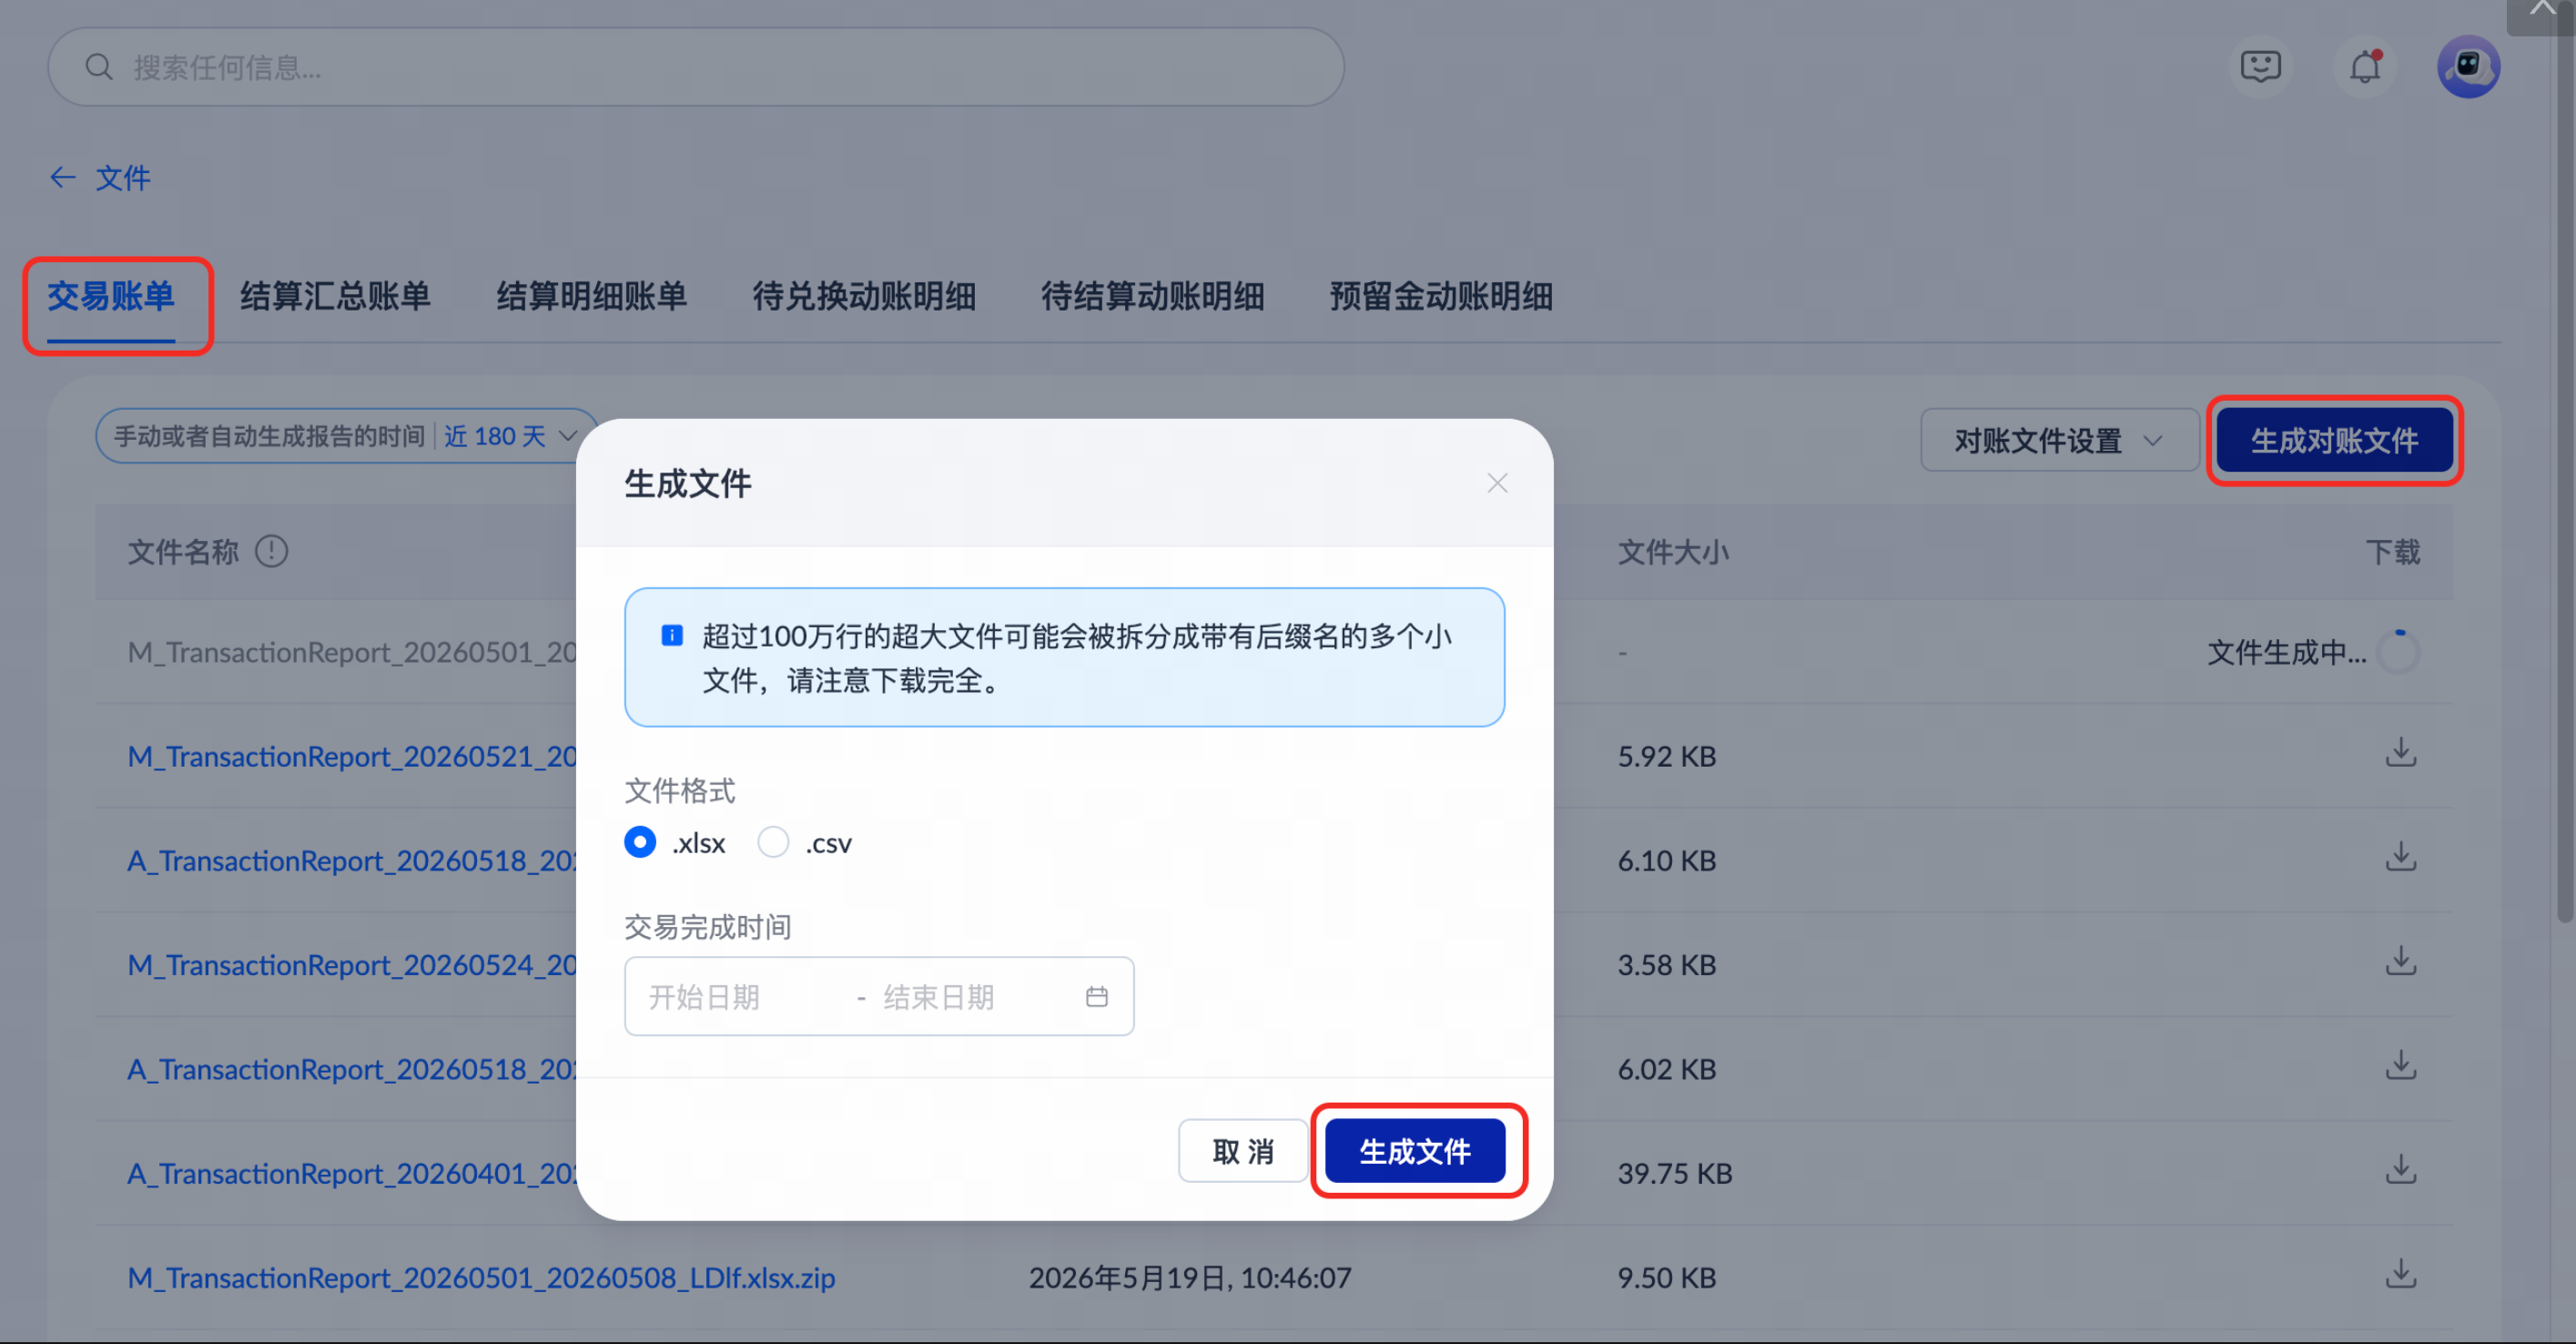Switch to the 预留金动账明细 tab
This screenshot has height=1344, width=2576.
click(x=1441, y=296)
